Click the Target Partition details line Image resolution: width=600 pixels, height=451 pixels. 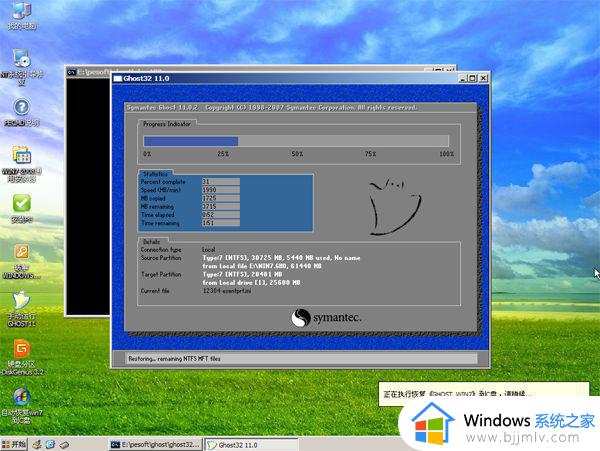pyautogui.click(x=242, y=274)
